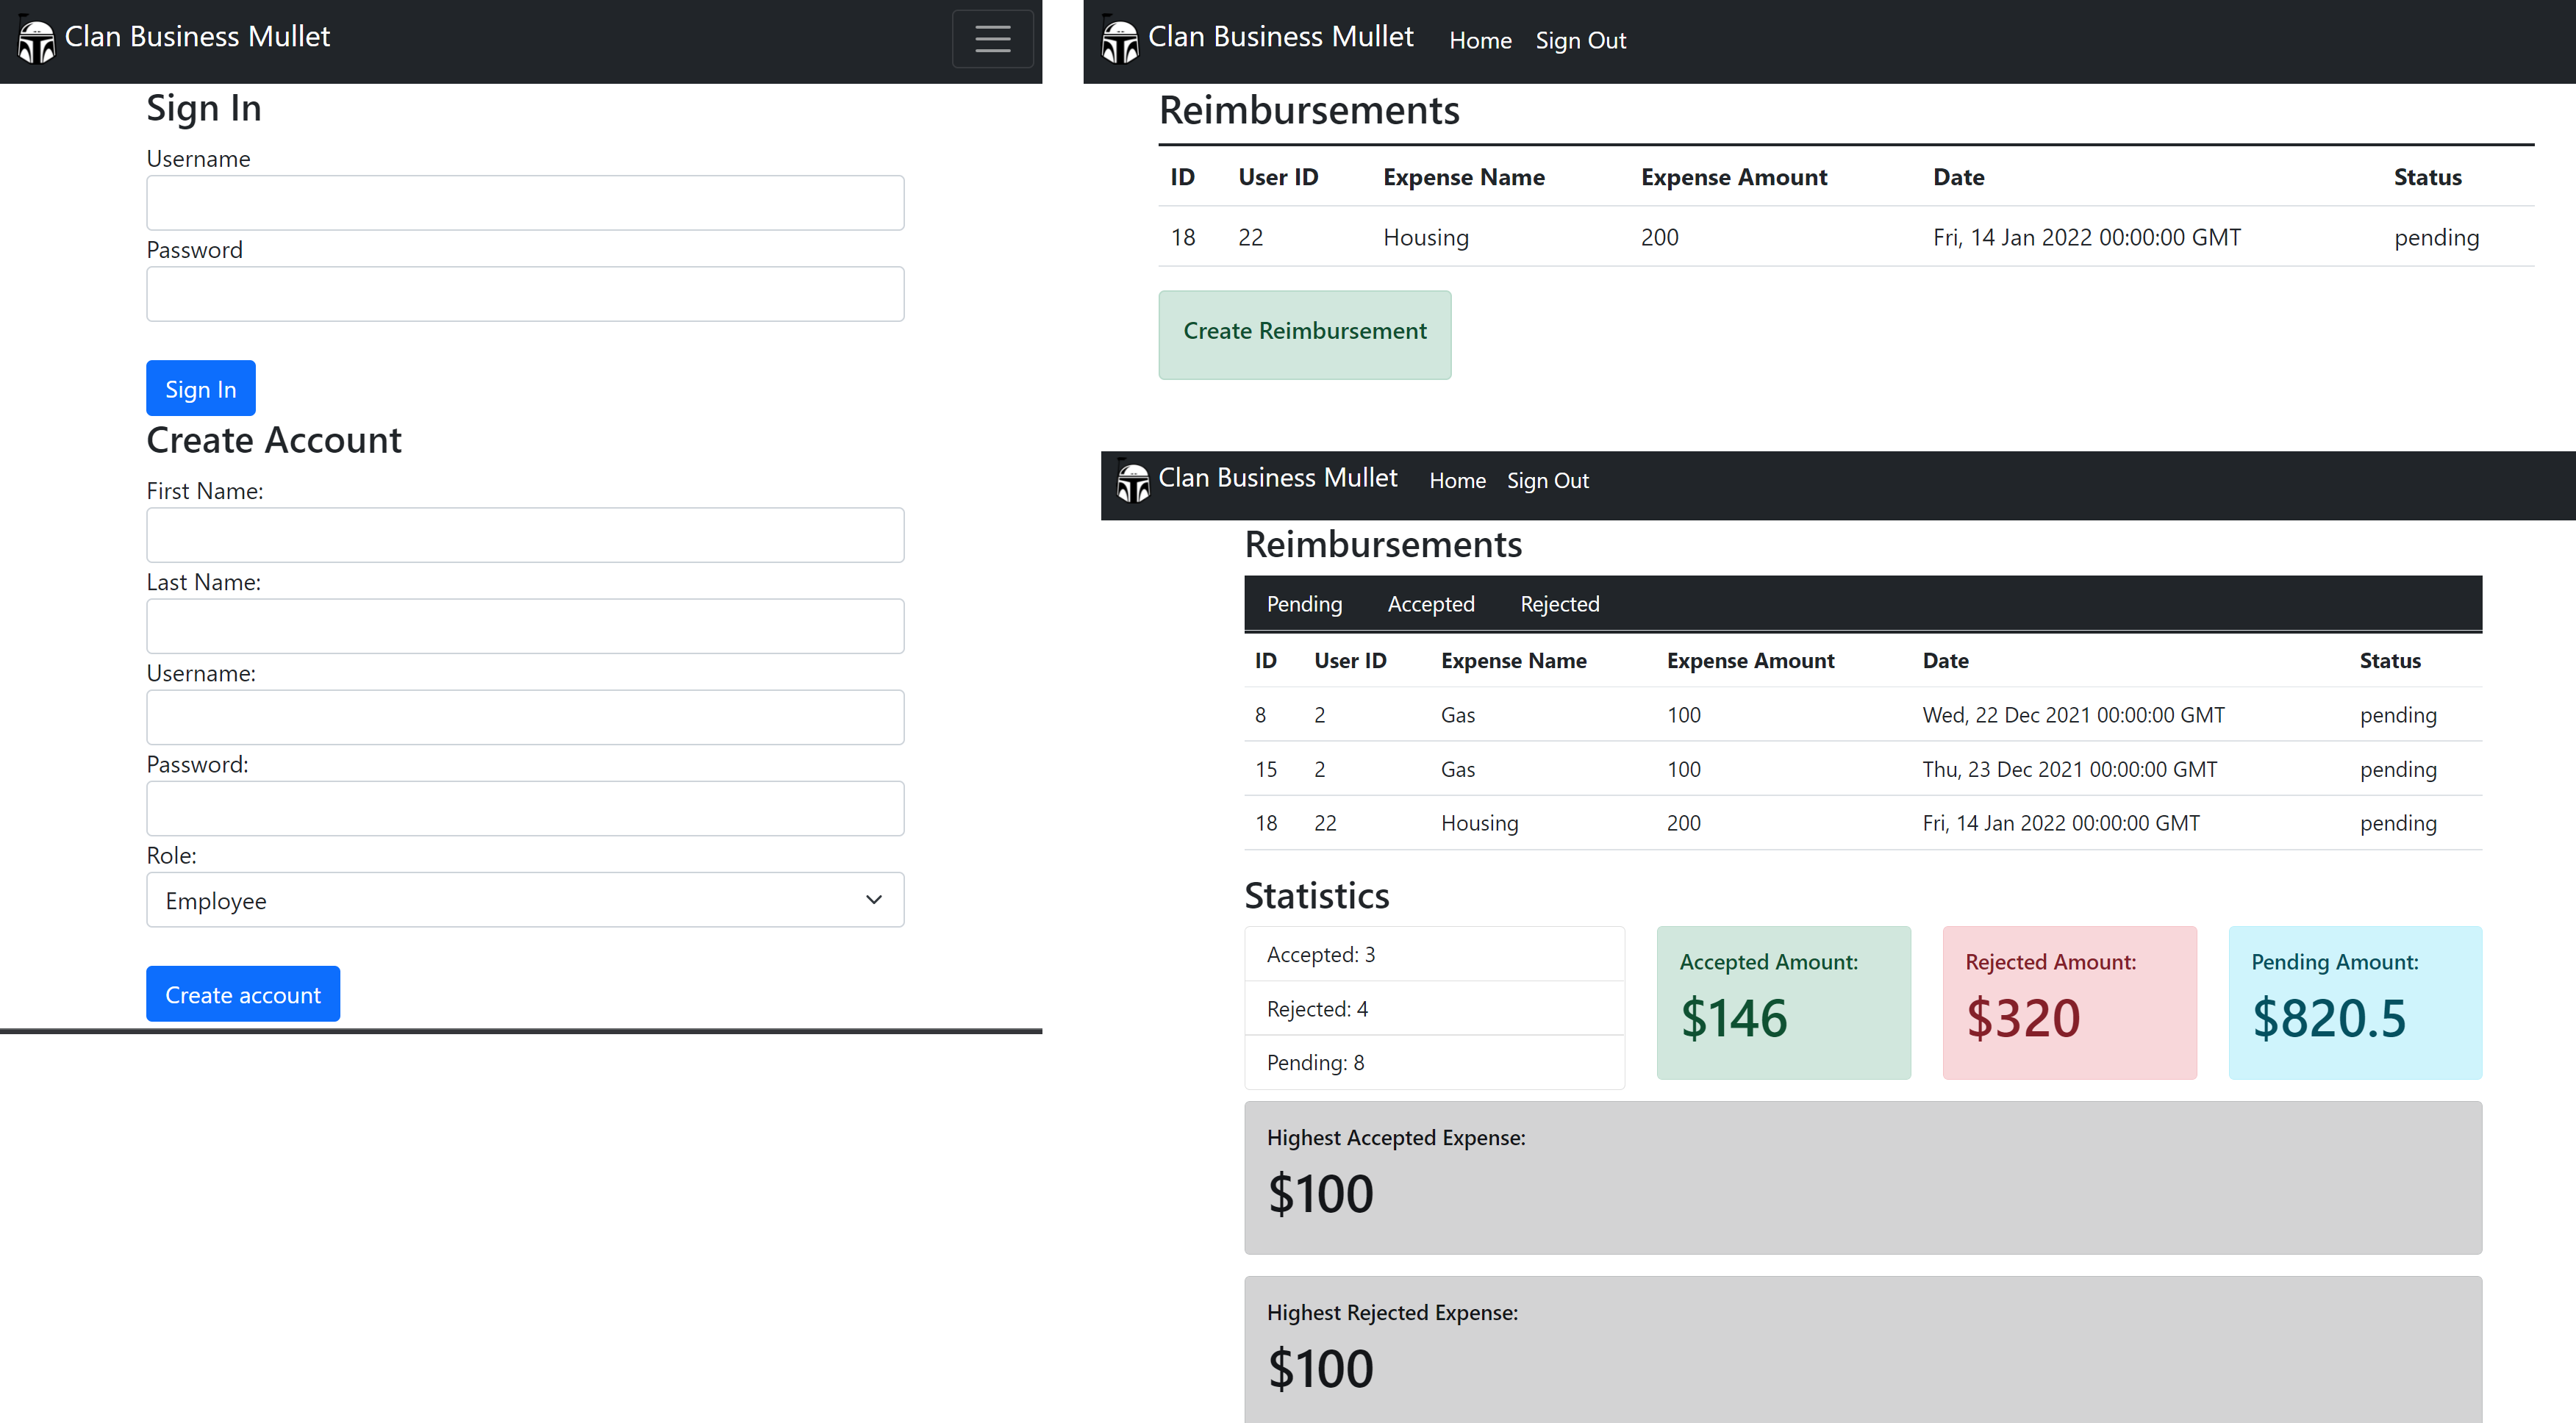Click helmet logo in the Statistics page navbar
This screenshot has width=2576, height=1423.
pyautogui.click(x=1133, y=483)
